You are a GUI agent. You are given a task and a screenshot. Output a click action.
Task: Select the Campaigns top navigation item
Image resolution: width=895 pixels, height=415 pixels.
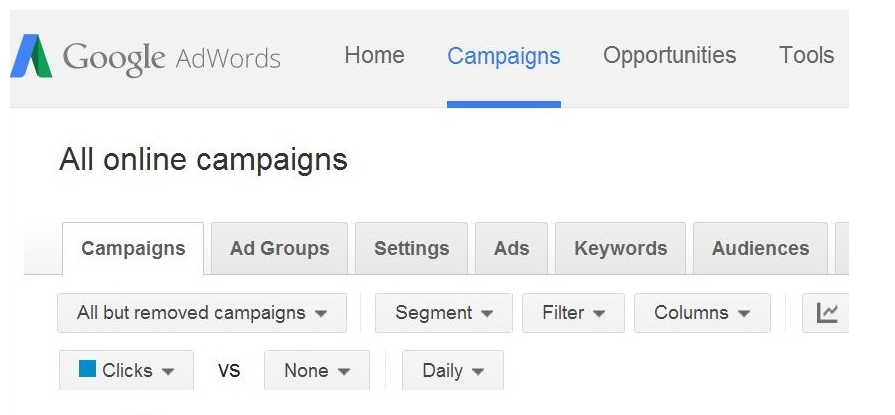[x=503, y=56]
